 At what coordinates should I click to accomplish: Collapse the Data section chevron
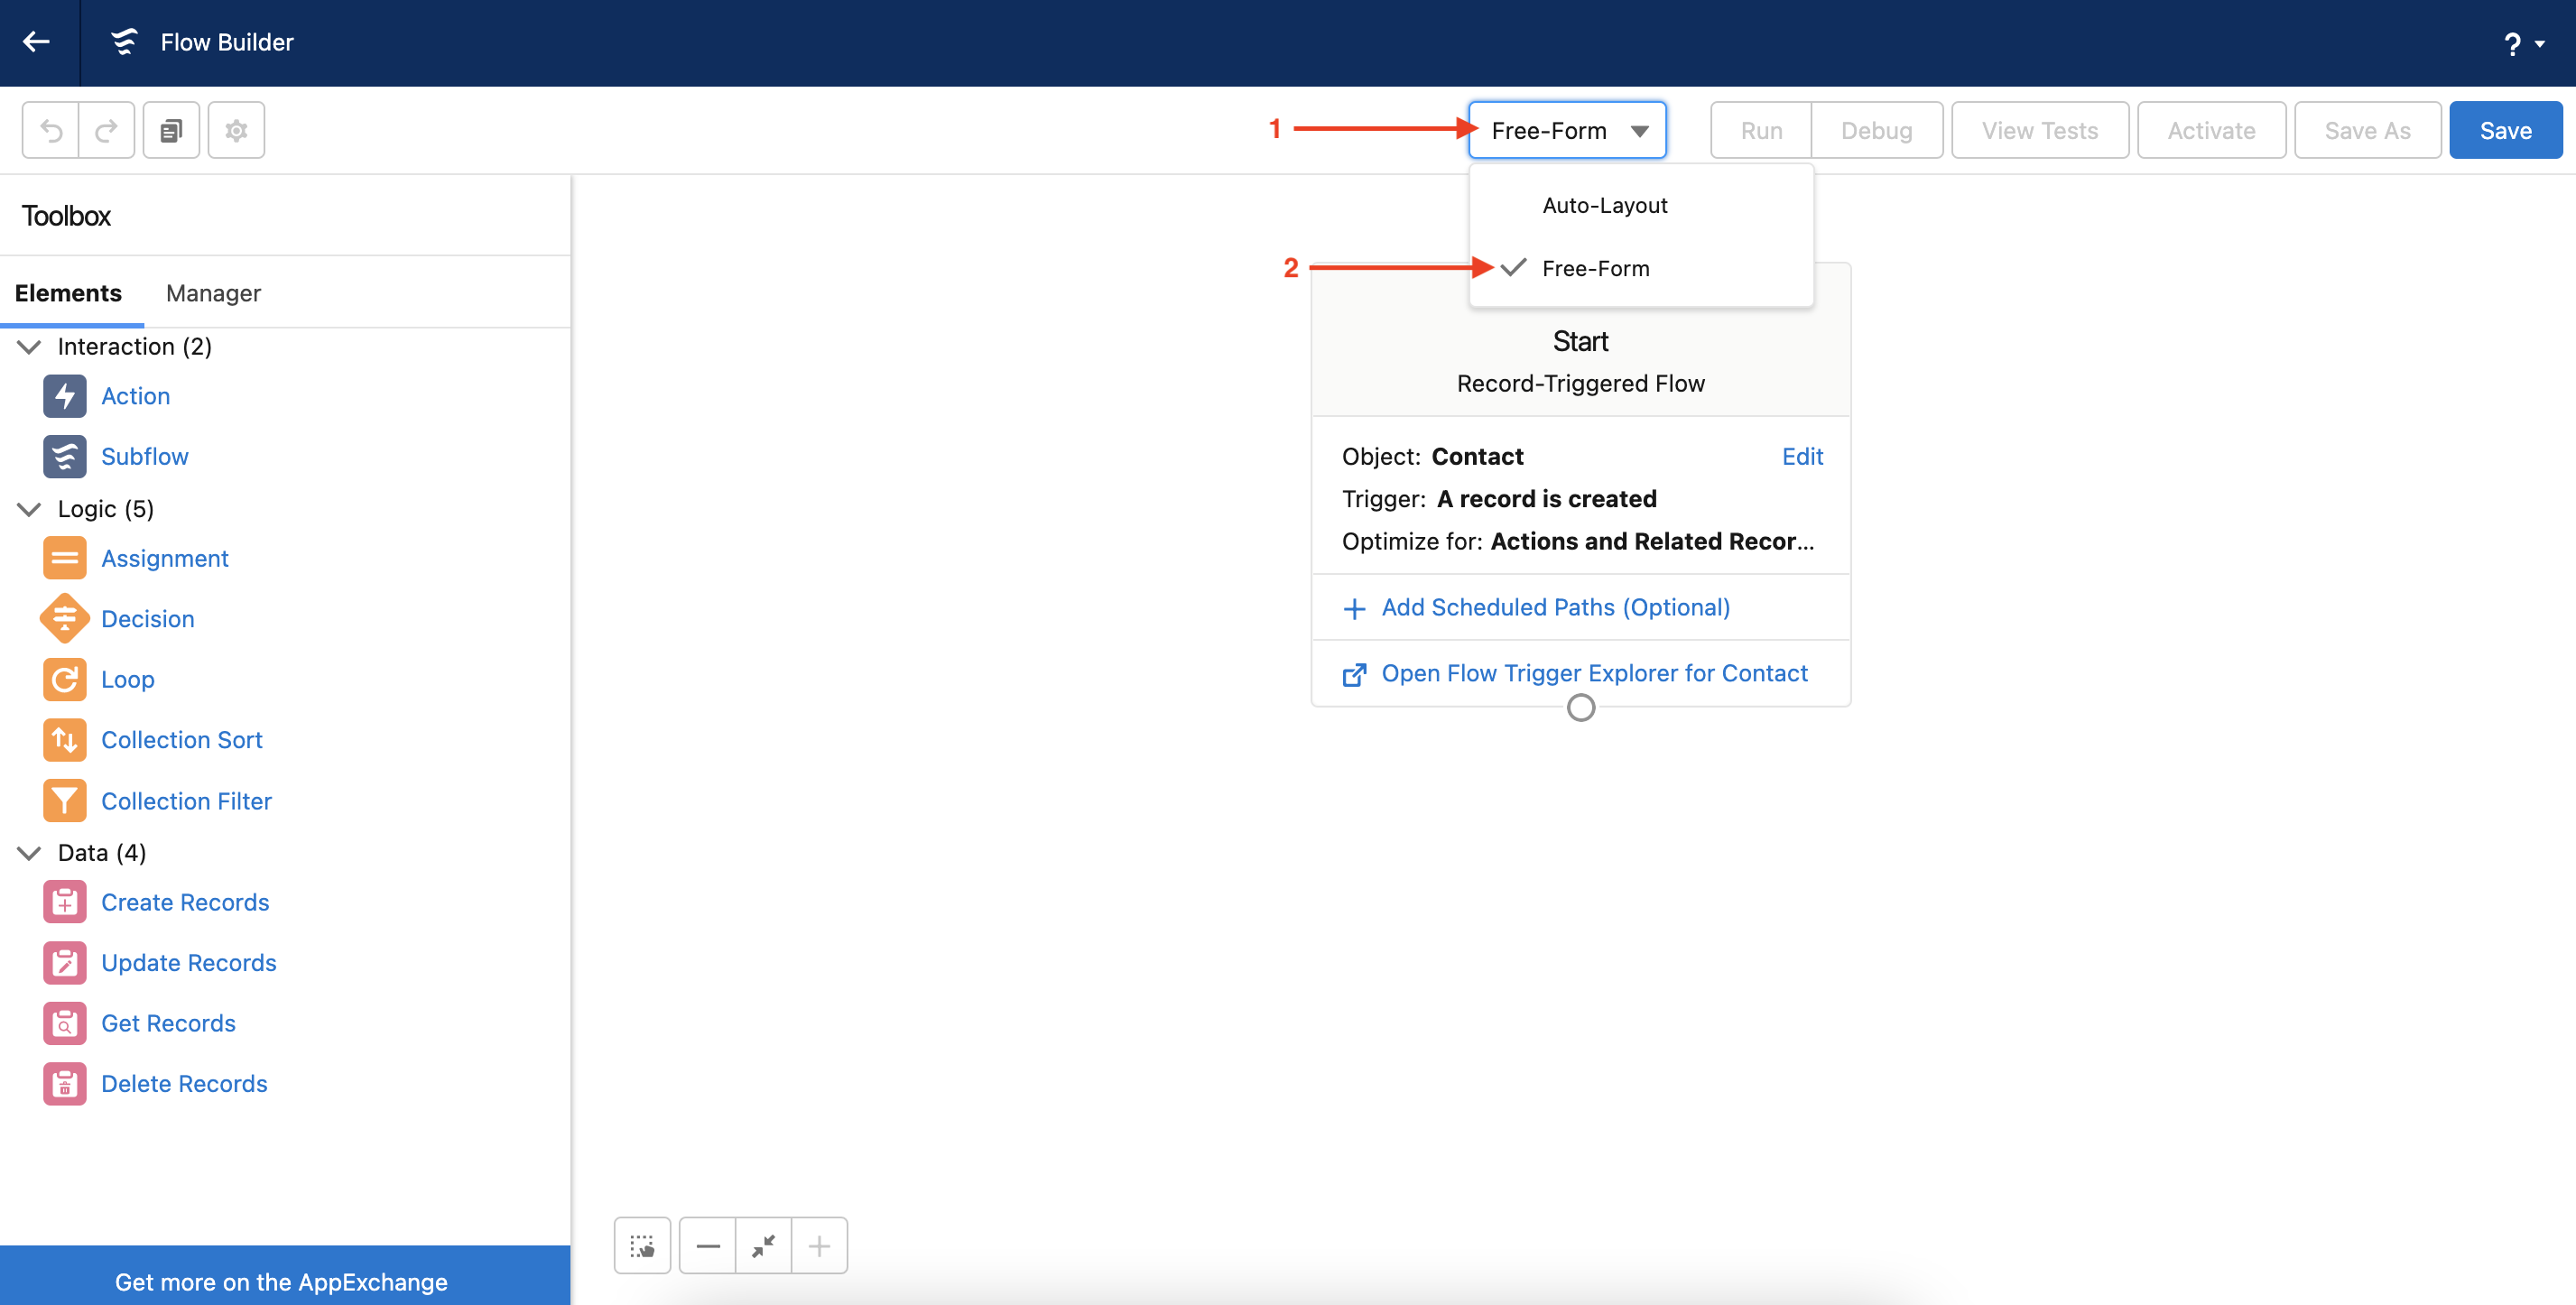(x=29, y=852)
